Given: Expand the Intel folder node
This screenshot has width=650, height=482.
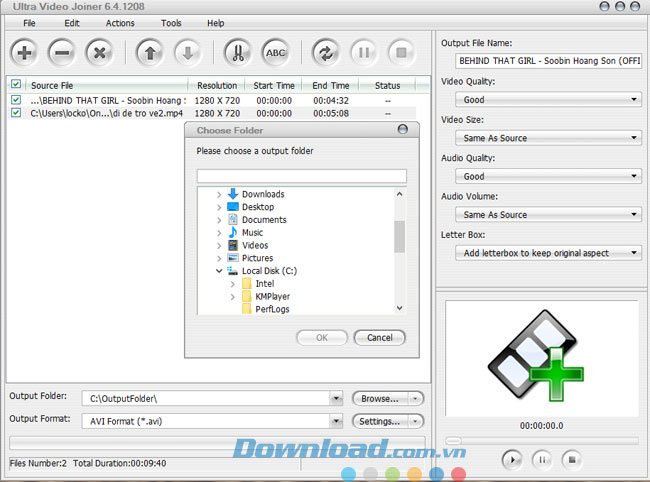Looking at the screenshot, I should (x=233, y=284).
